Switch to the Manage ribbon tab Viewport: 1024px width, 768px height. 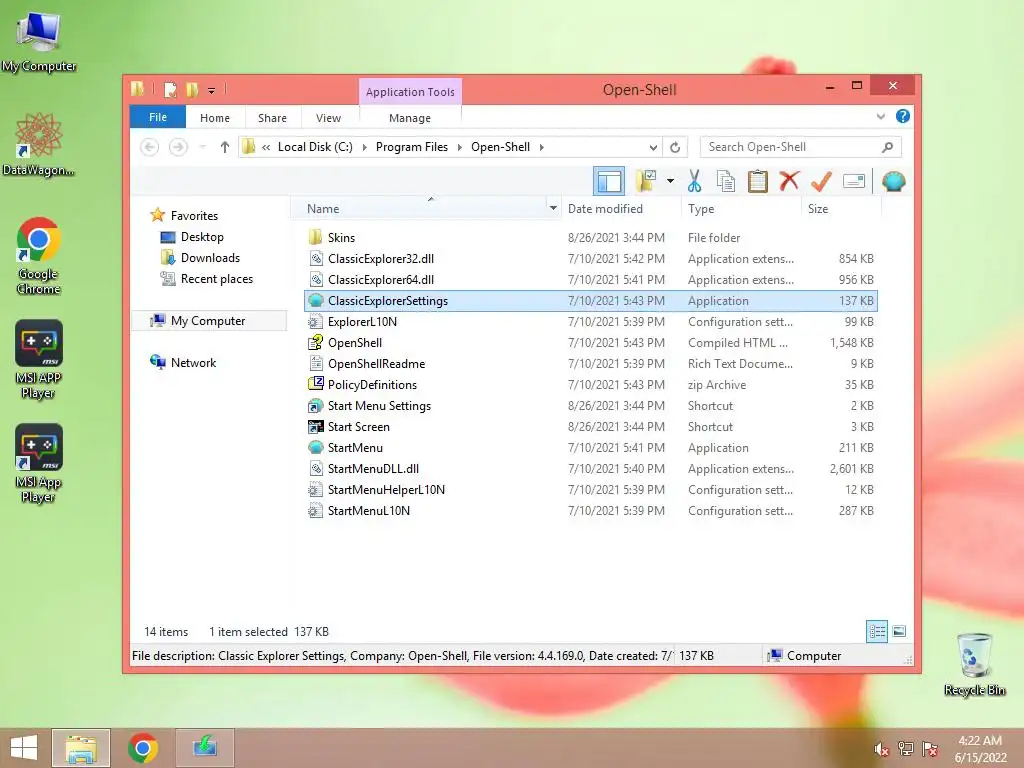(409, 118)
